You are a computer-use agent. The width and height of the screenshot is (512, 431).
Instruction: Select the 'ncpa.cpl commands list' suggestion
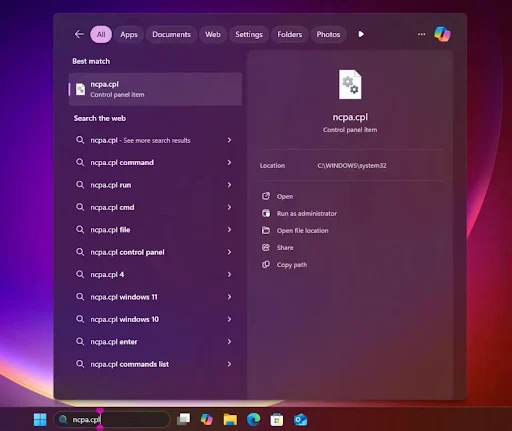[155, 364]
